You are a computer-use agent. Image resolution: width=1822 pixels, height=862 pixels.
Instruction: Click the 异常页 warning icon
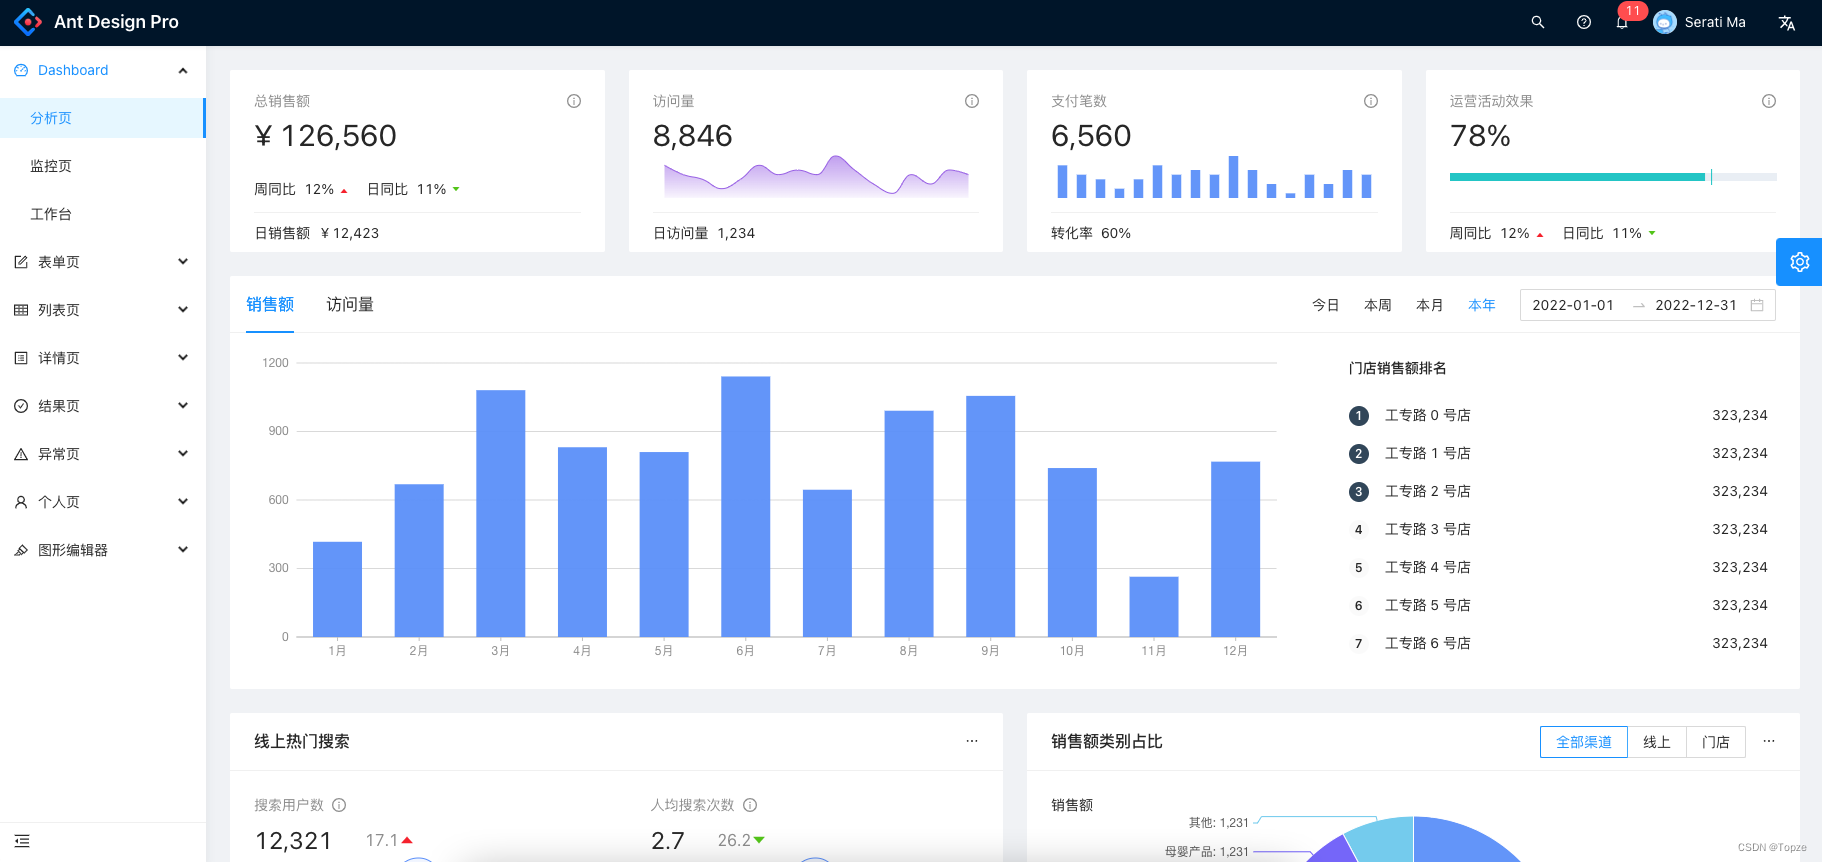[x=21, y=454]
